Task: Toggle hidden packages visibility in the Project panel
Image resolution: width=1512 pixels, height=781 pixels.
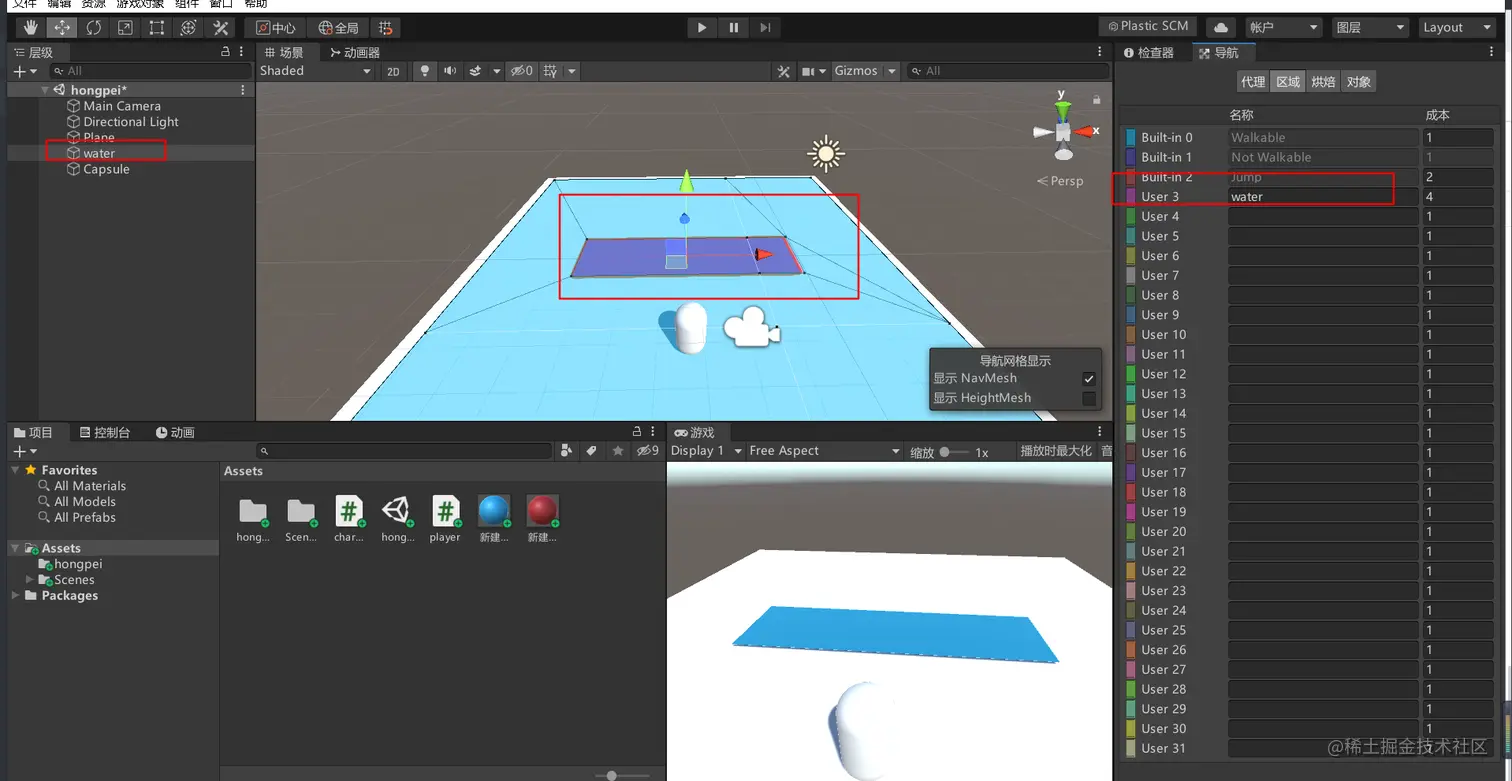Action: pyautogui.click(x=649, y=451)
